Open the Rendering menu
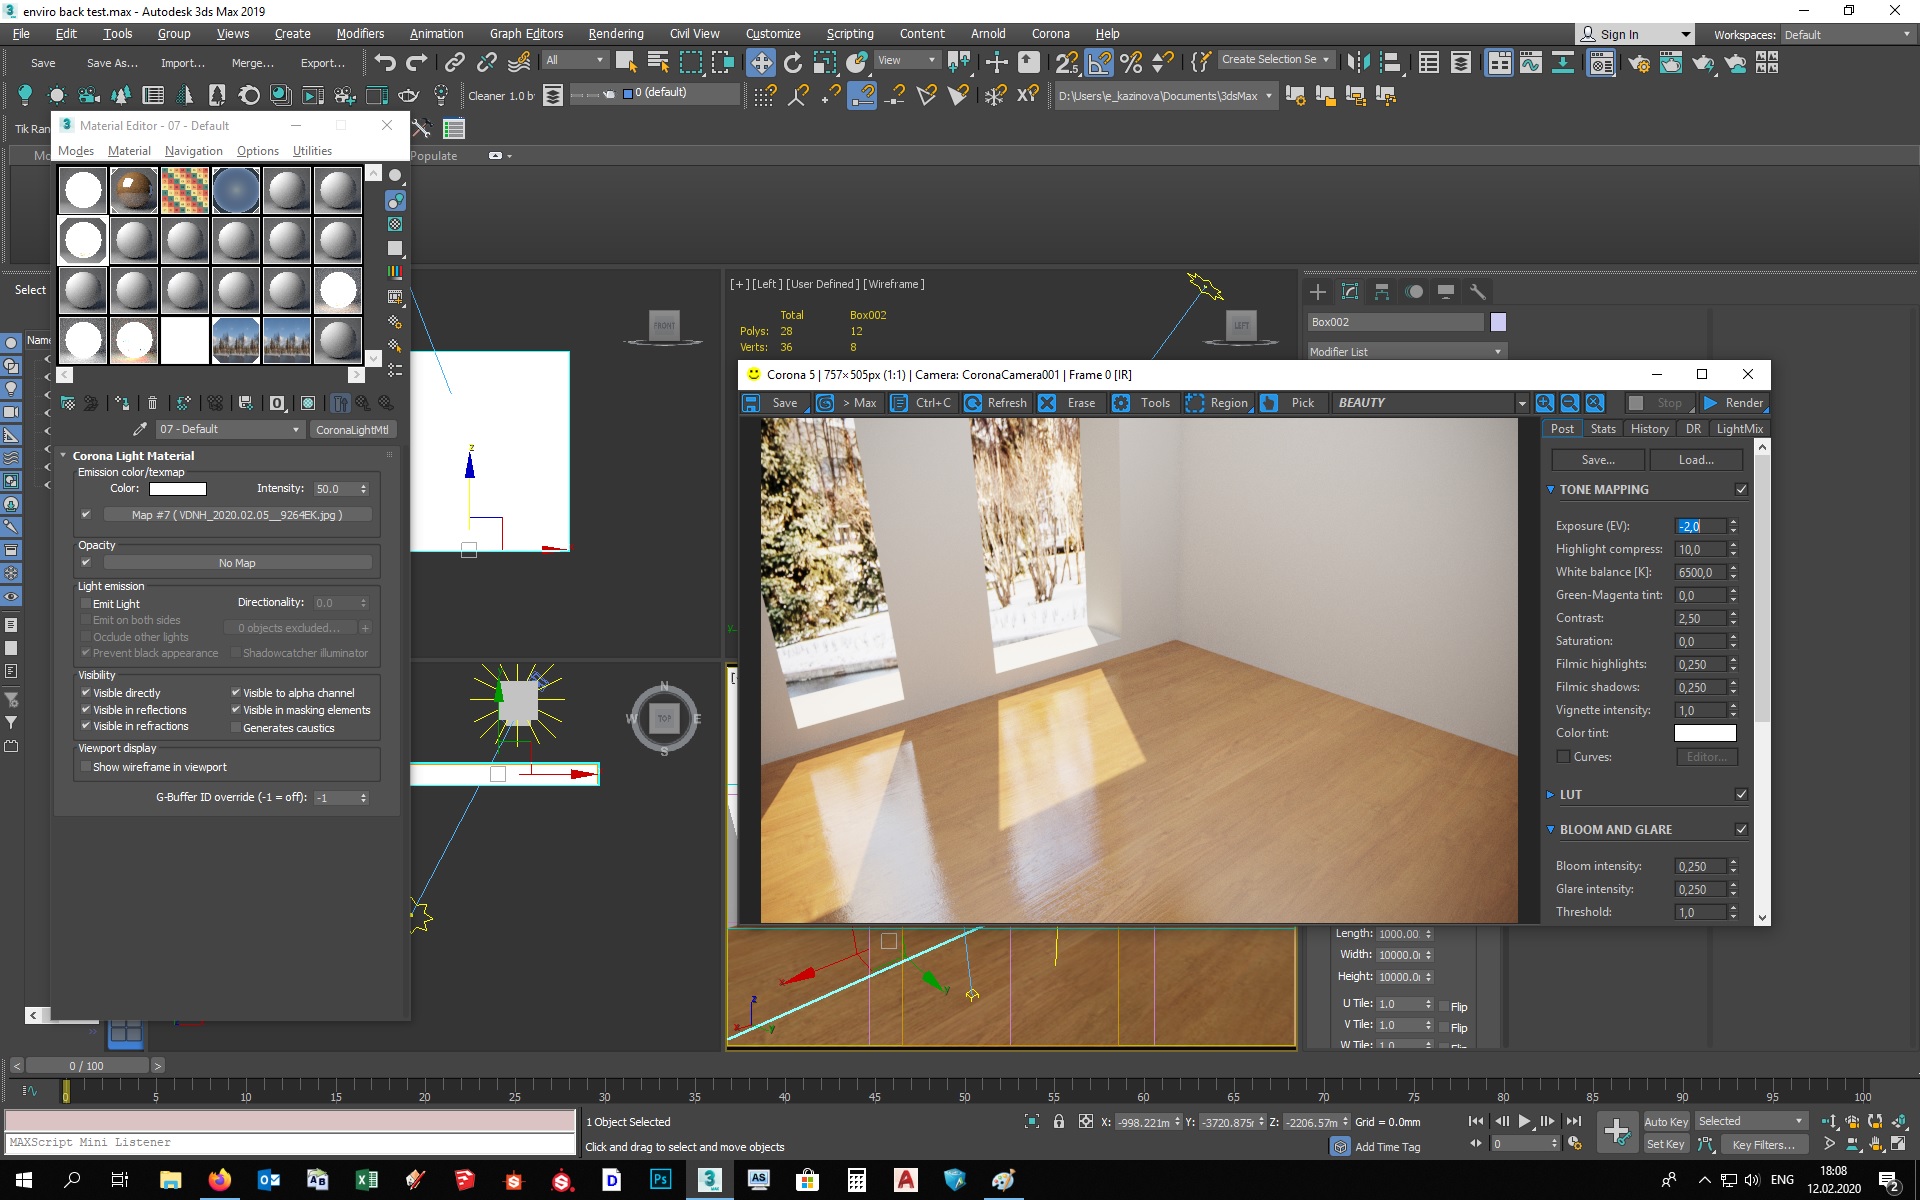The height and width of the screenshot is (1200, 1920). pyautogui.click(x=615, y=33)
